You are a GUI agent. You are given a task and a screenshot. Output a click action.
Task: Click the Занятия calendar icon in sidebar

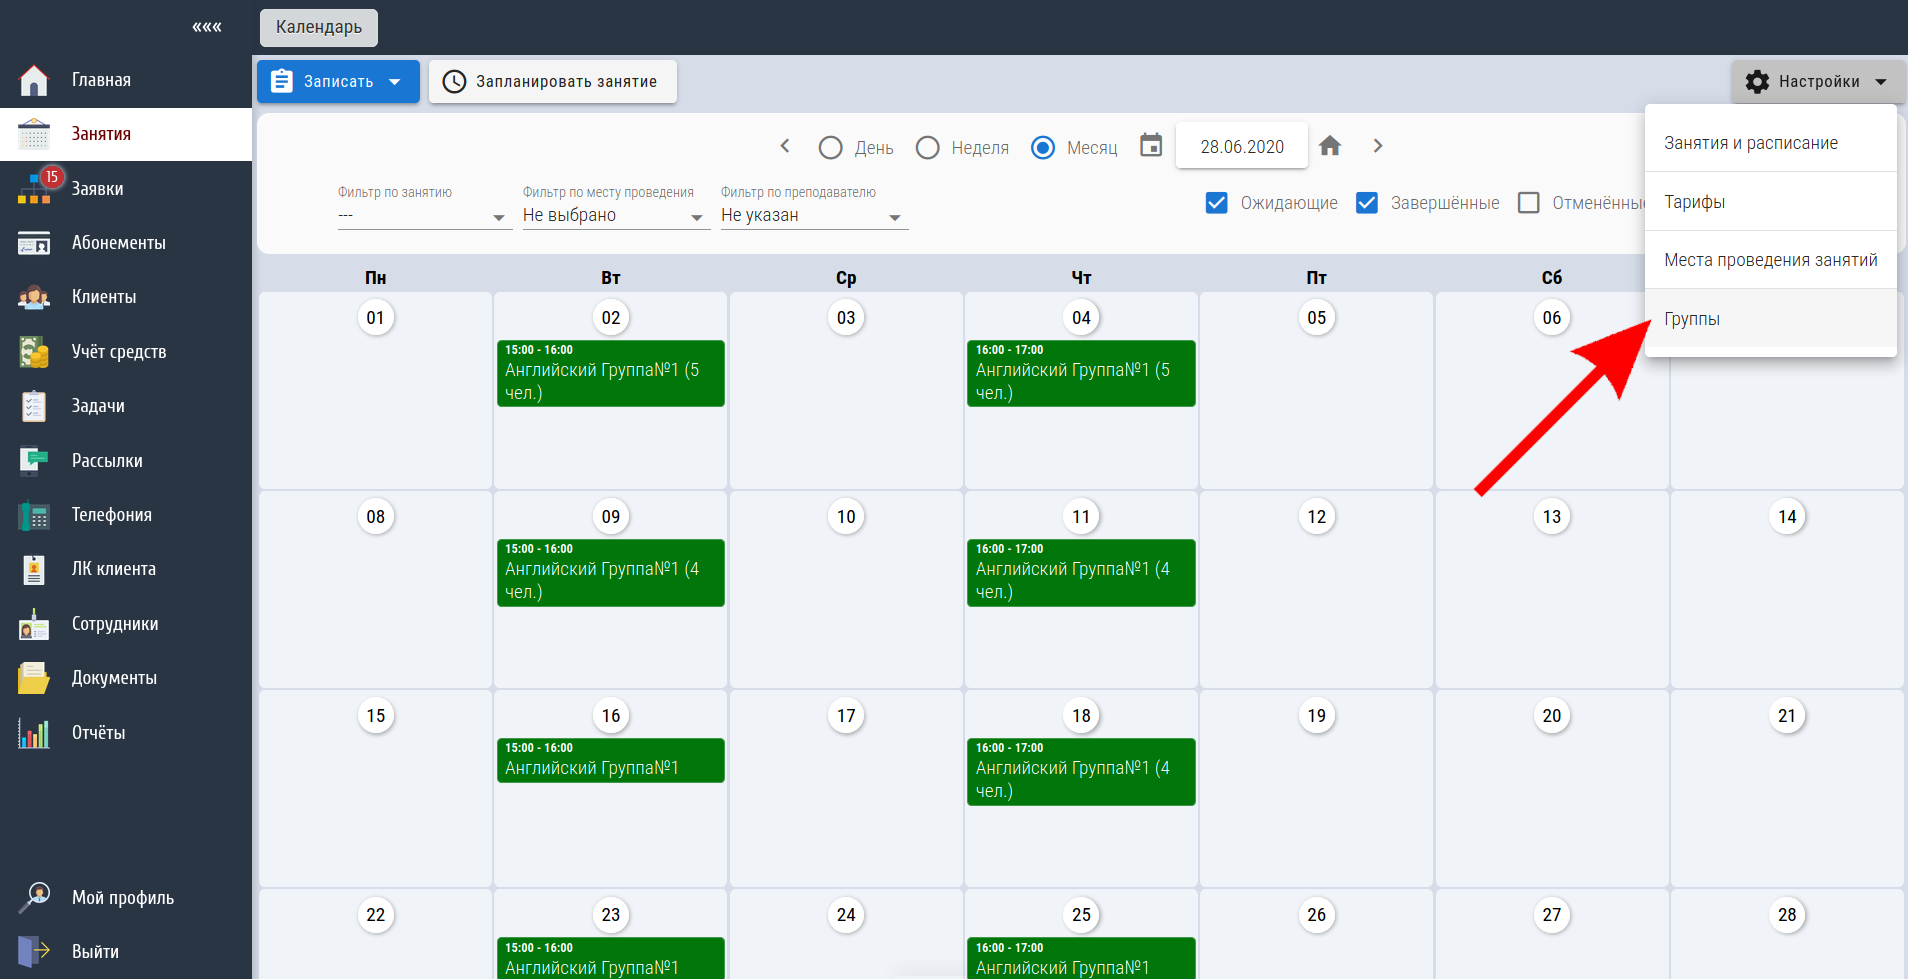pyautogui.click(x=34, y=134)
